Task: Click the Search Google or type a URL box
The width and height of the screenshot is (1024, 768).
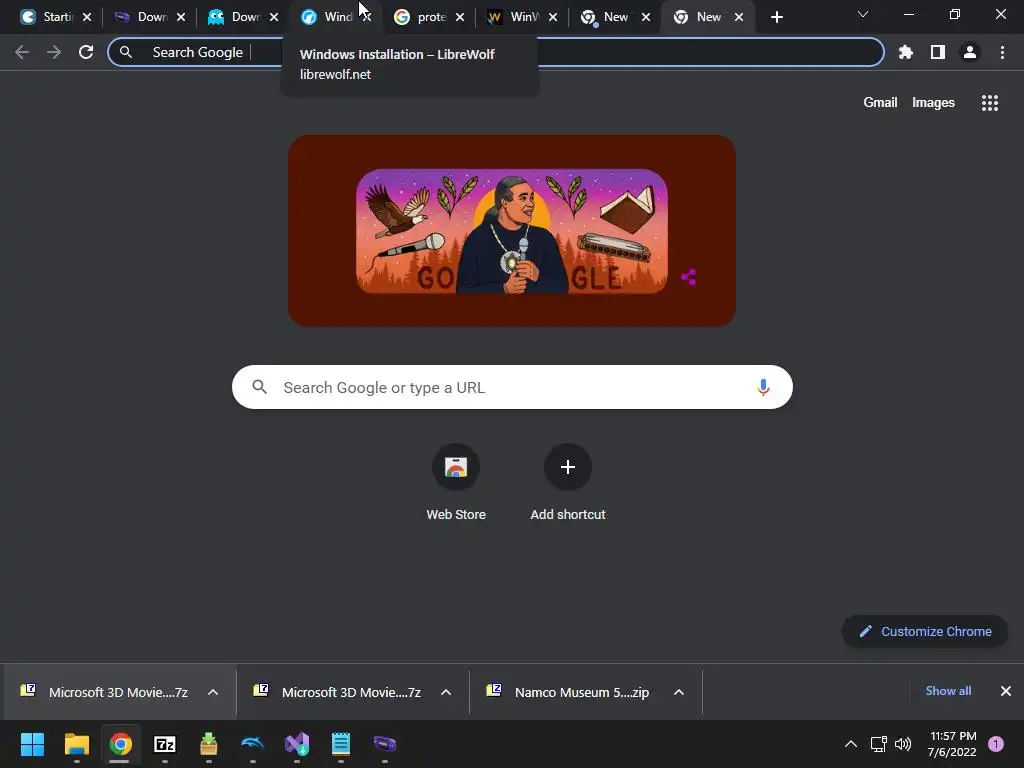Action: click(512, 387)
